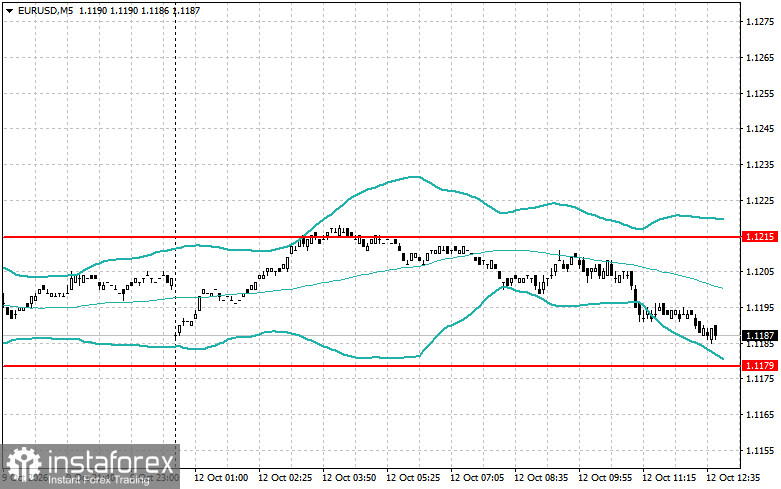Image resolution: width=781 pixels, height=489 pixels.
Task: Click the 1.1255 price axis value
Action: (760, 93)
